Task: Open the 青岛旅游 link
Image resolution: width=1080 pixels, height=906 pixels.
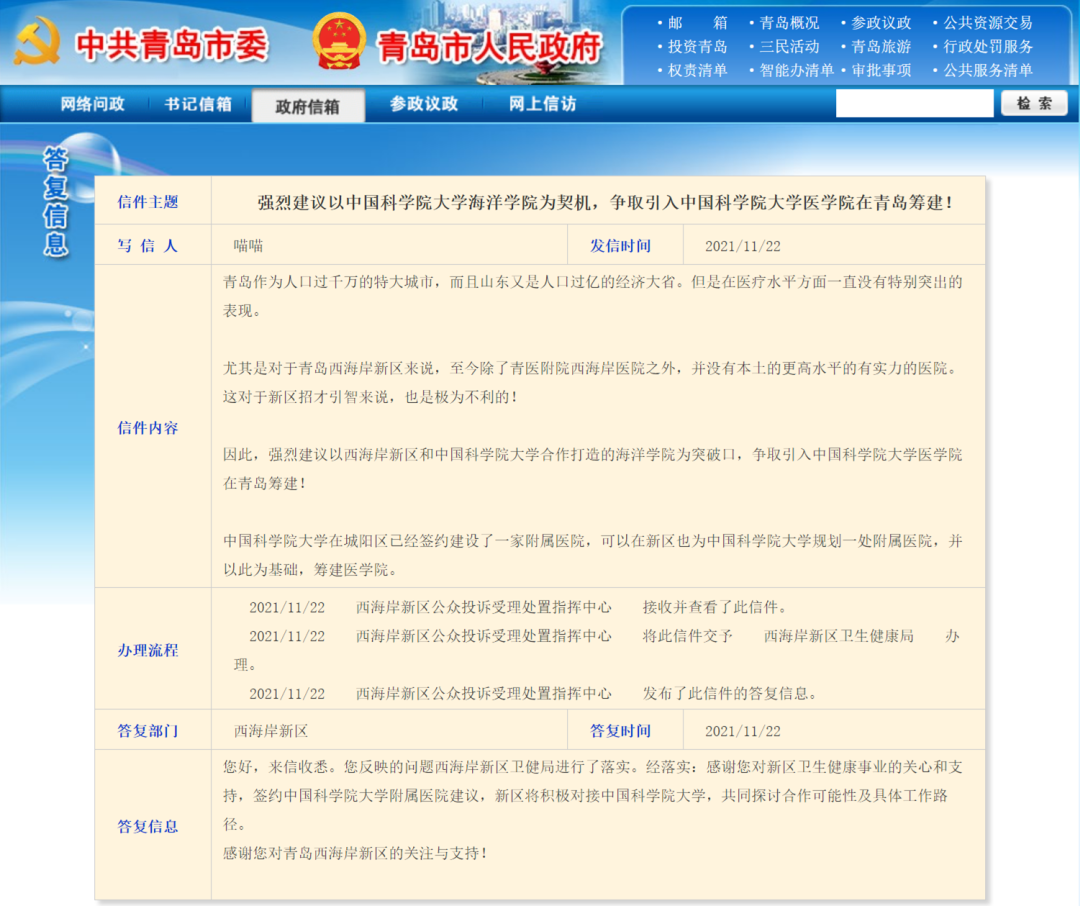Action: tap(881, 47)
